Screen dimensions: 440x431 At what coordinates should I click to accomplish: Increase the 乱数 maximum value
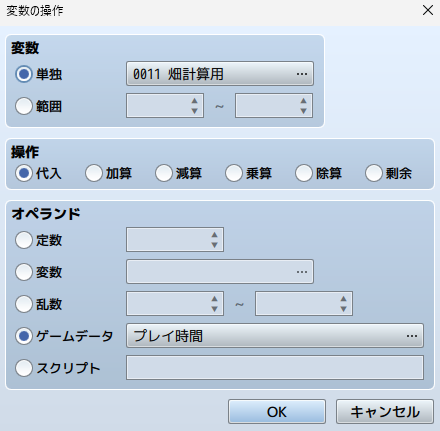(343, 299)
